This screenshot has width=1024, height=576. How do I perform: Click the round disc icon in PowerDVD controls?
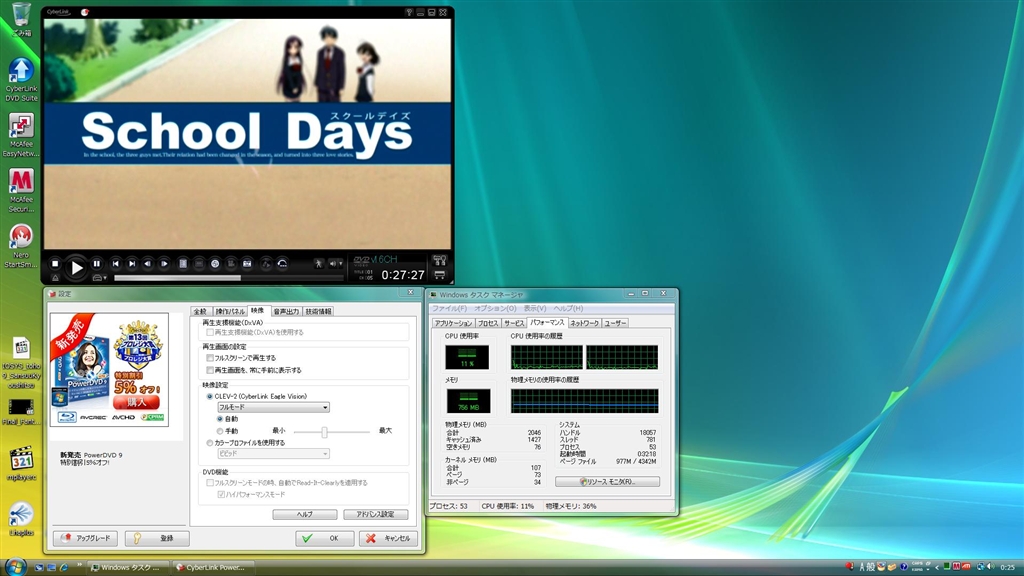tap(215, 264)
